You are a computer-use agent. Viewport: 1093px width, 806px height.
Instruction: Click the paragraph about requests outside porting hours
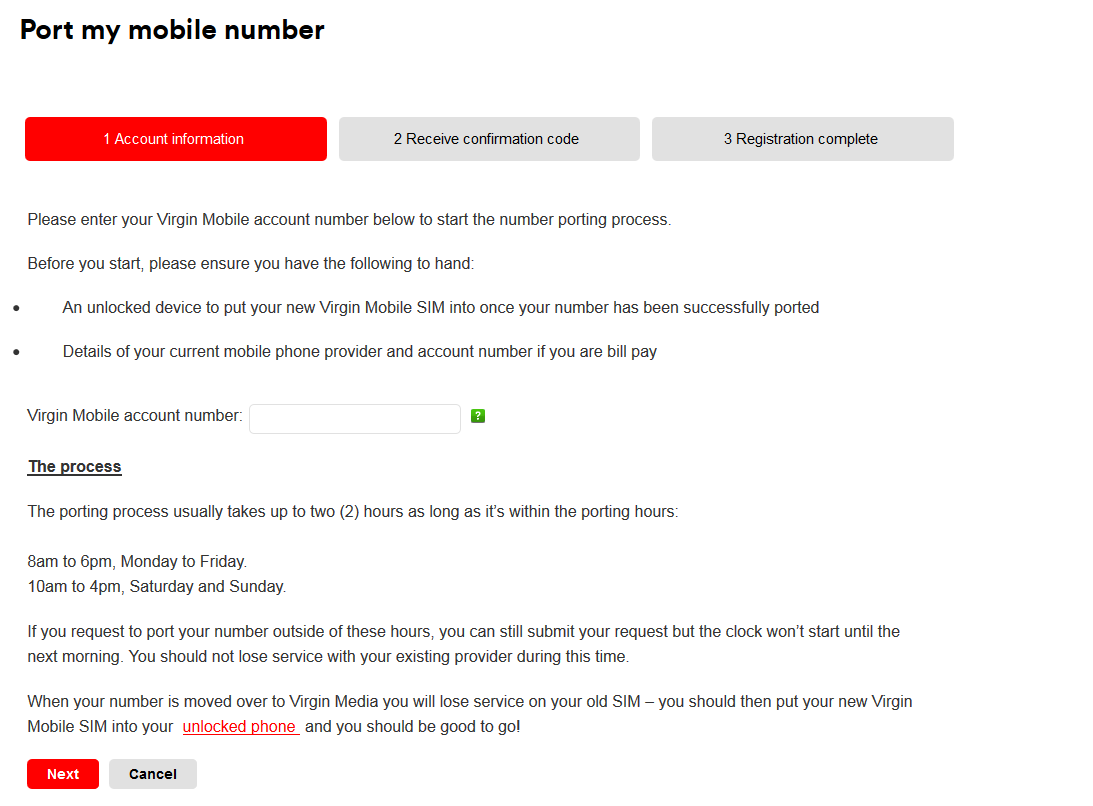point(464,644)
